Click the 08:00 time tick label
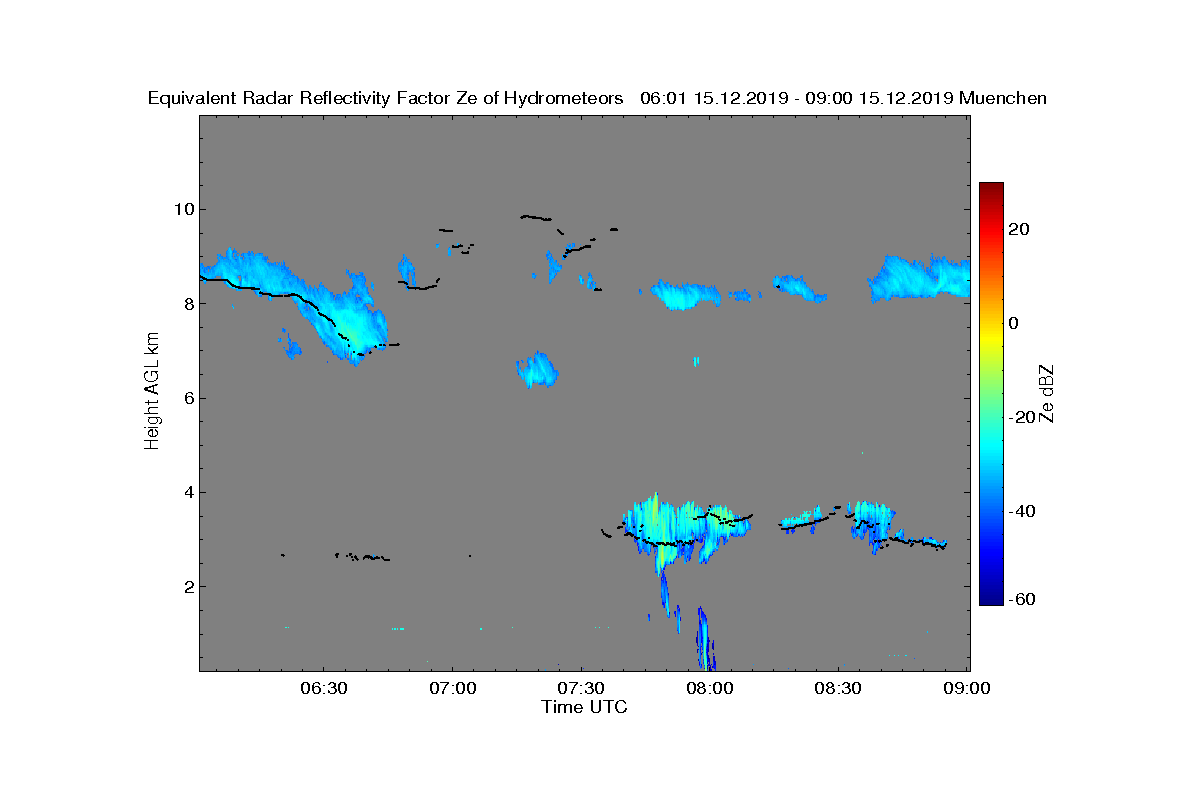 tap(710, 689)
